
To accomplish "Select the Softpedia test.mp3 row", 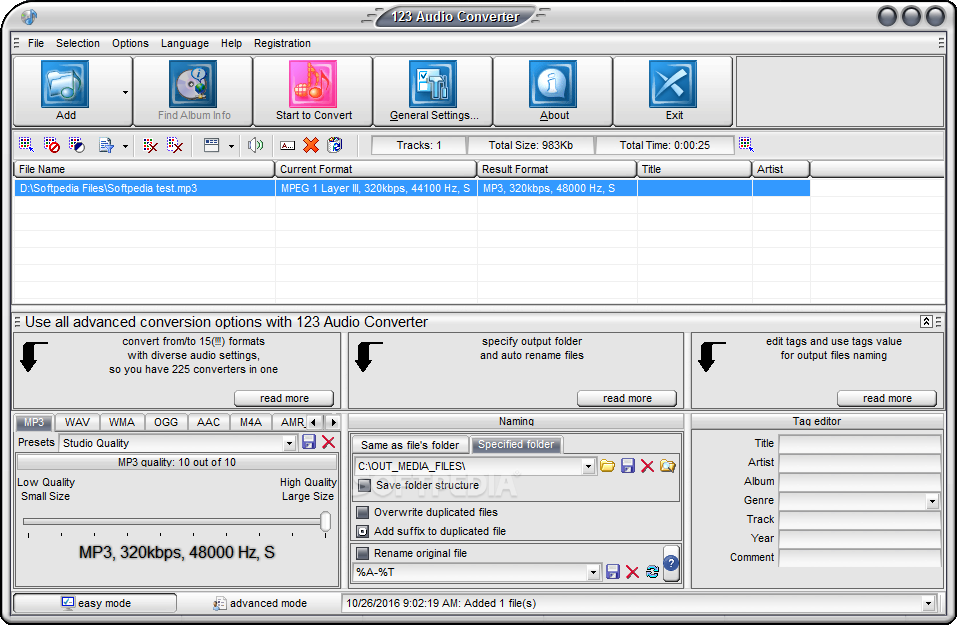I will 412,188.
